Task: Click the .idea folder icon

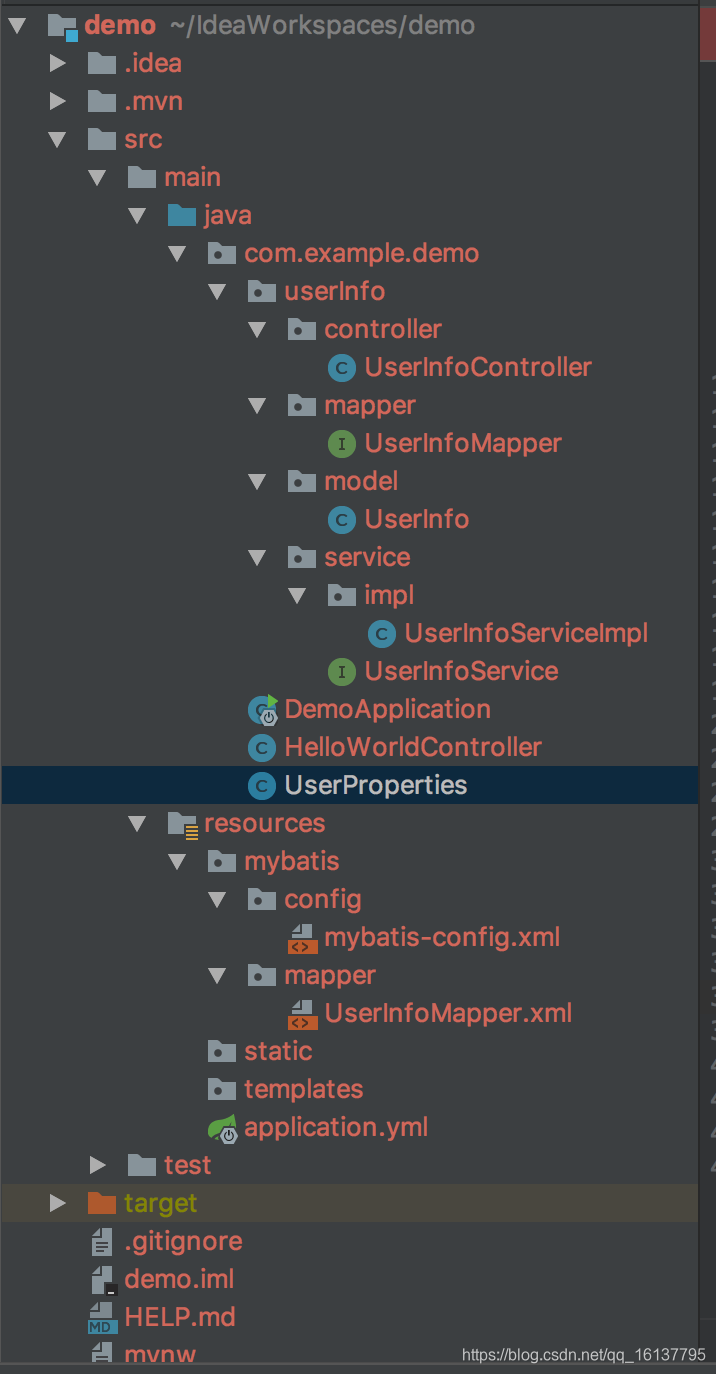Action: [x=101, y=63]
